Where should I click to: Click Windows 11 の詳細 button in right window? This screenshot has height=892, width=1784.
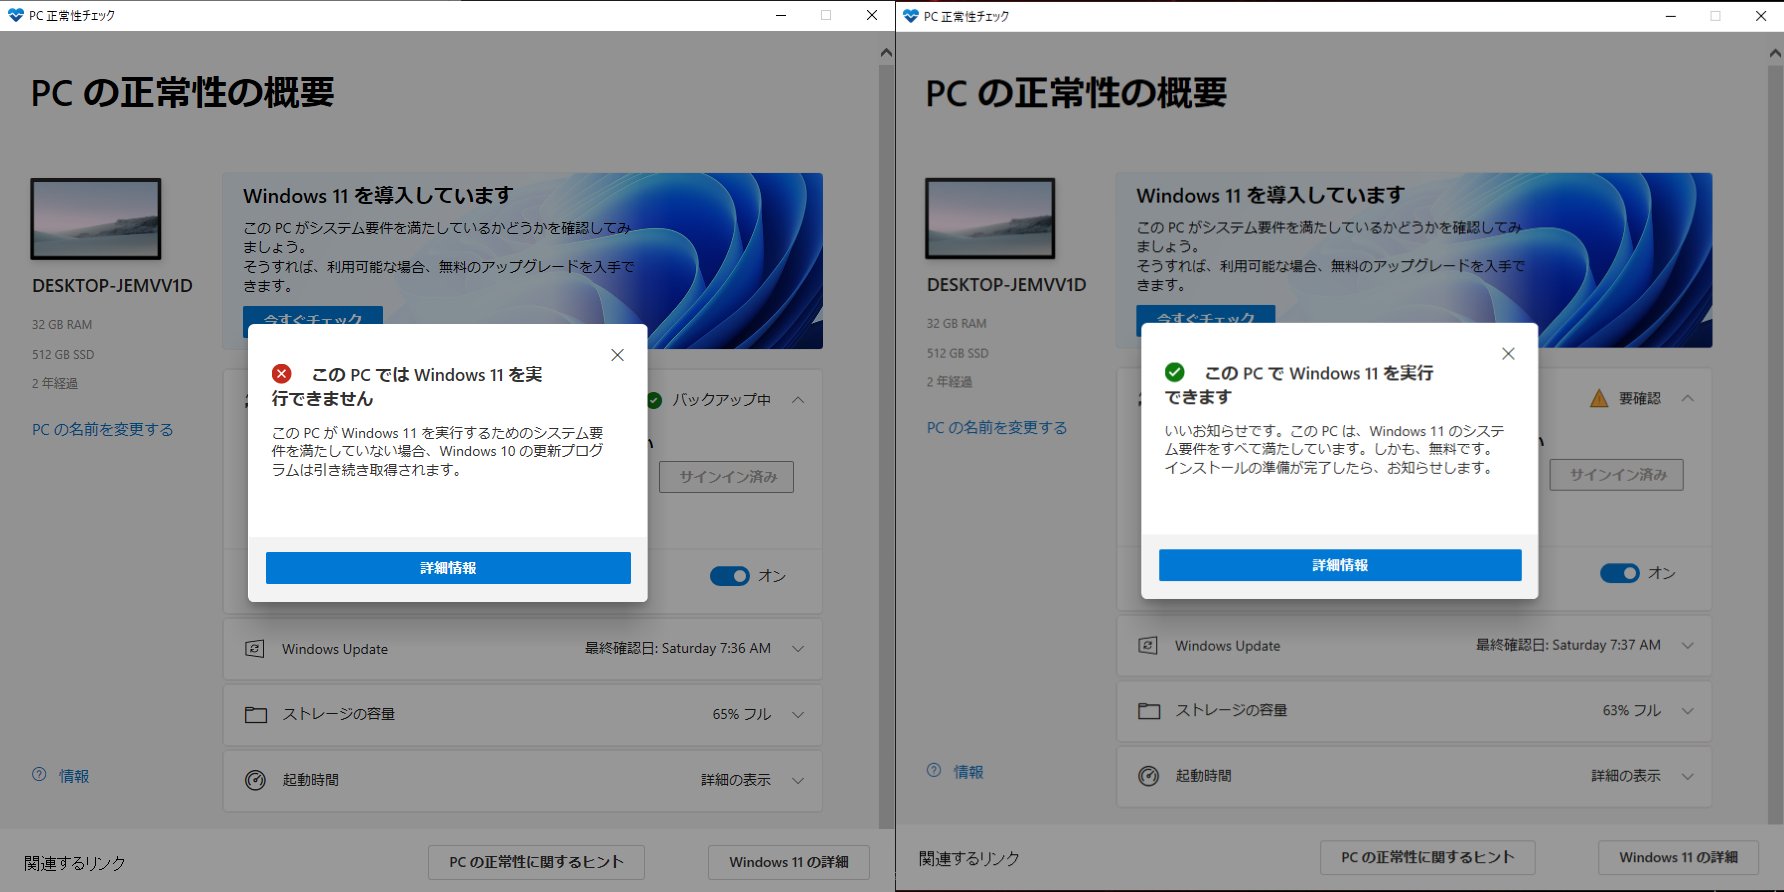pyautogui.click(x=1678, y=857)
